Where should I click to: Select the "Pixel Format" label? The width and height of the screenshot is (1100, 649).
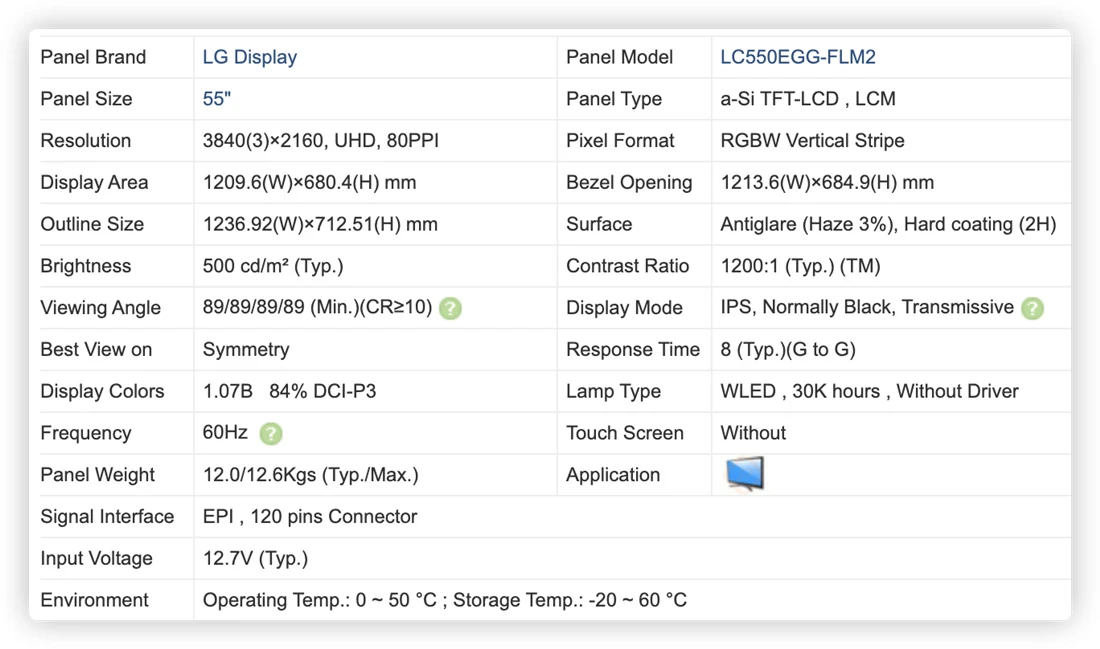pyautogui.click(x=620, y=140)
